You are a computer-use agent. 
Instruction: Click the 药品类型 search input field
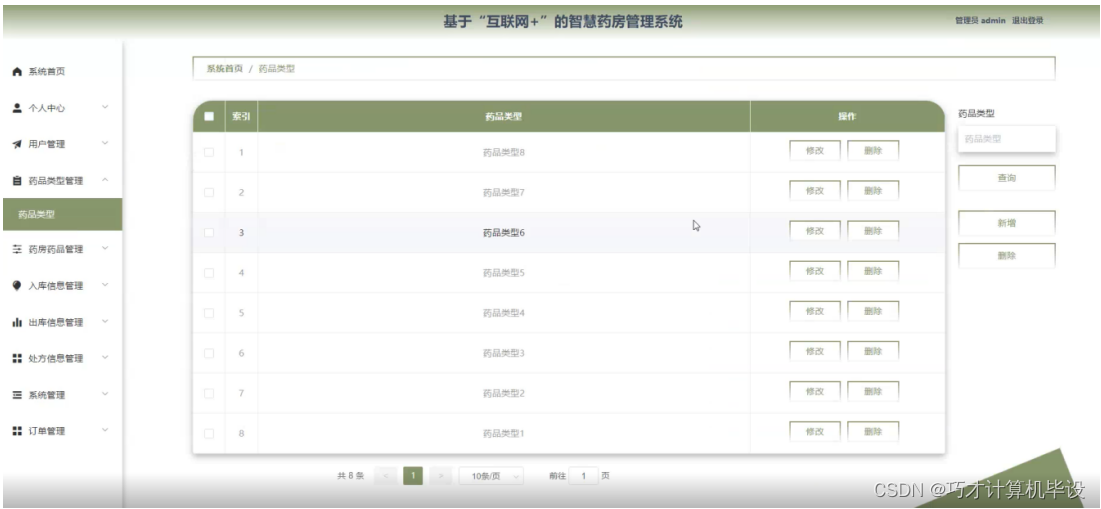[1007, 139]
